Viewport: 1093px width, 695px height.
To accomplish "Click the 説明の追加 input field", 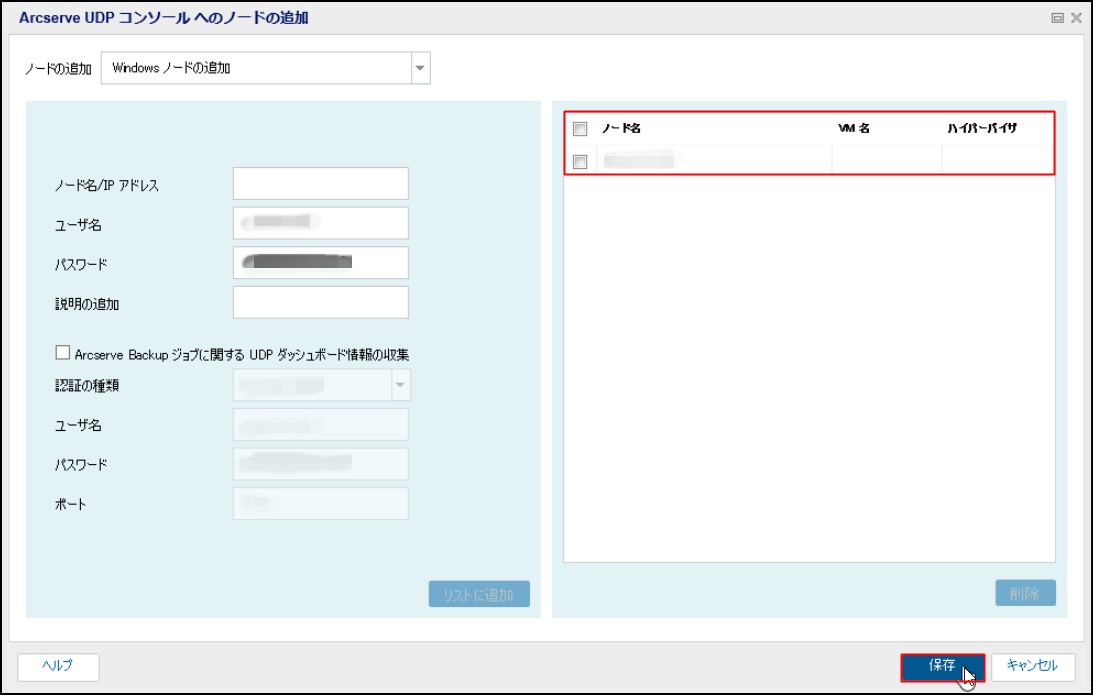I will tap(321, 303).
